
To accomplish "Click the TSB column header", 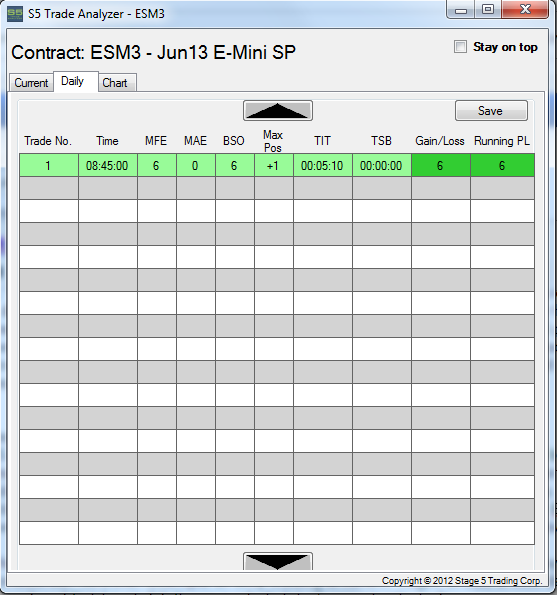I will tap(381, 141).
